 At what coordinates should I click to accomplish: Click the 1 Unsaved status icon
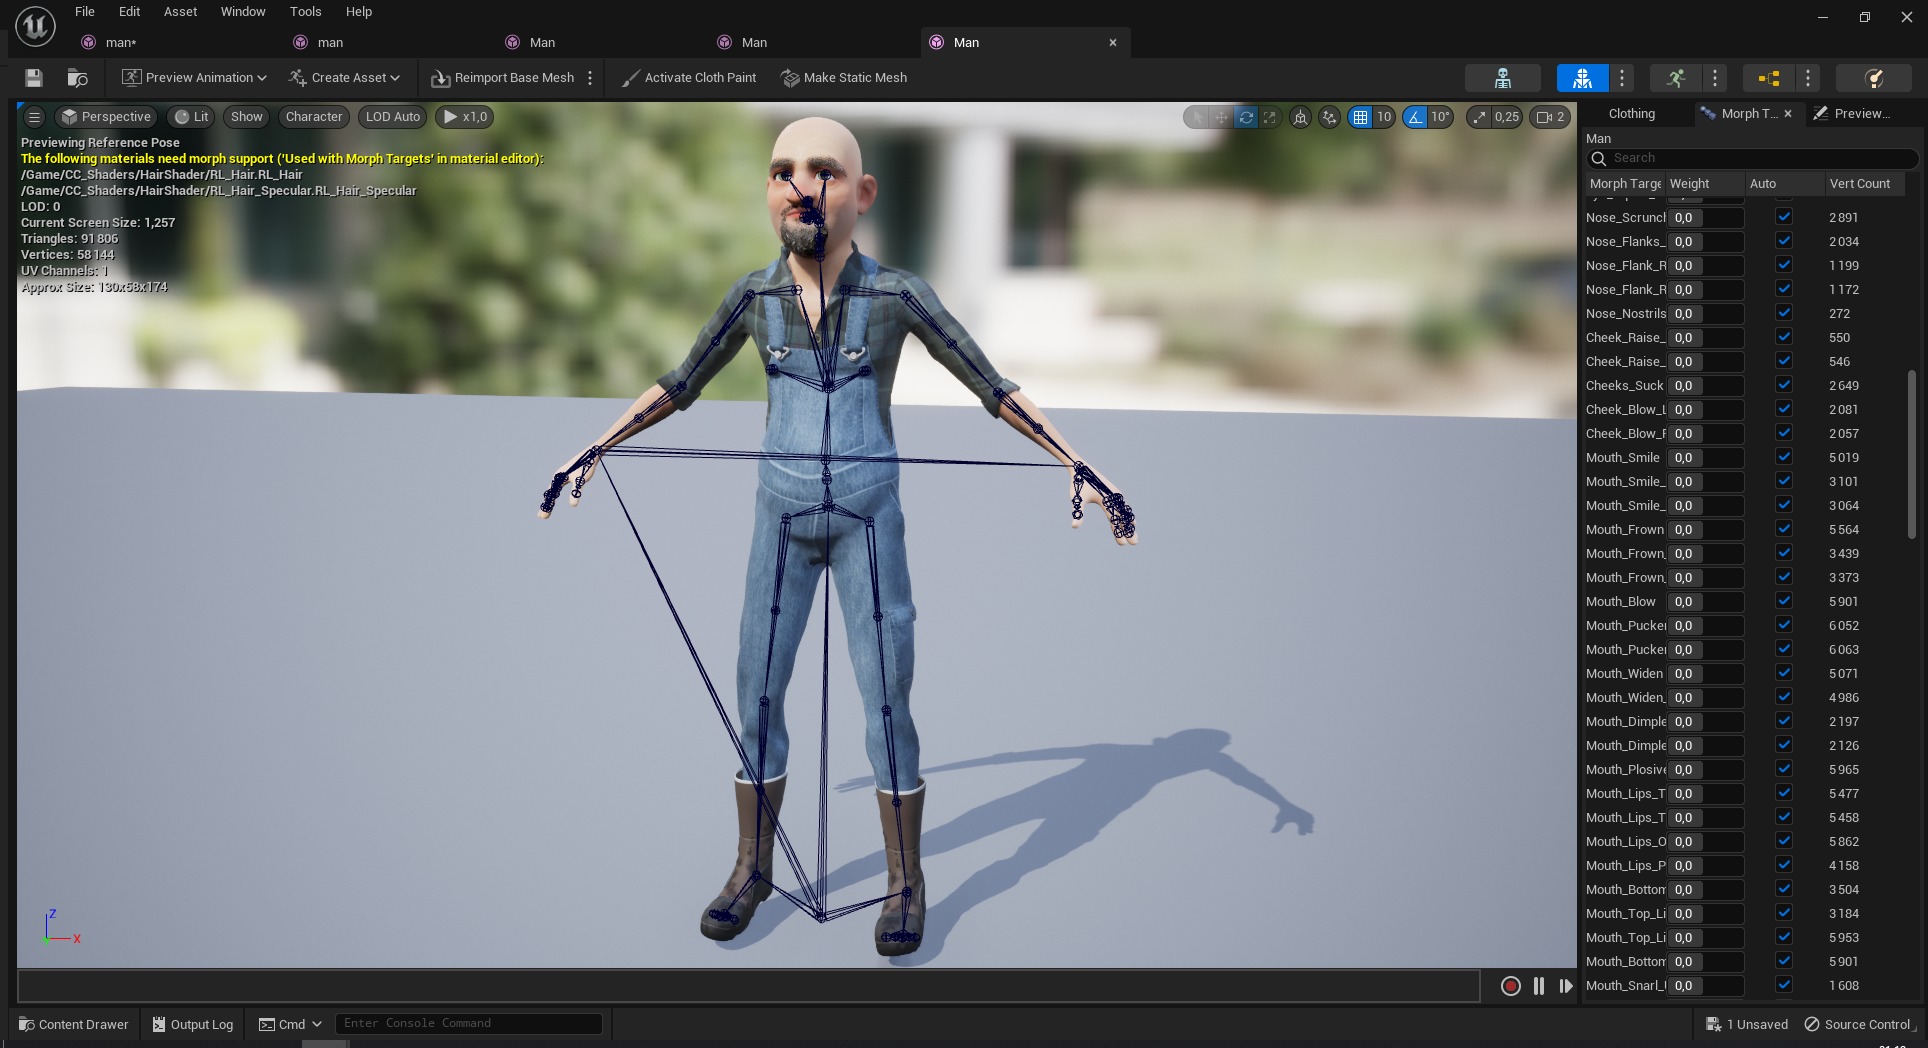1714,1024
